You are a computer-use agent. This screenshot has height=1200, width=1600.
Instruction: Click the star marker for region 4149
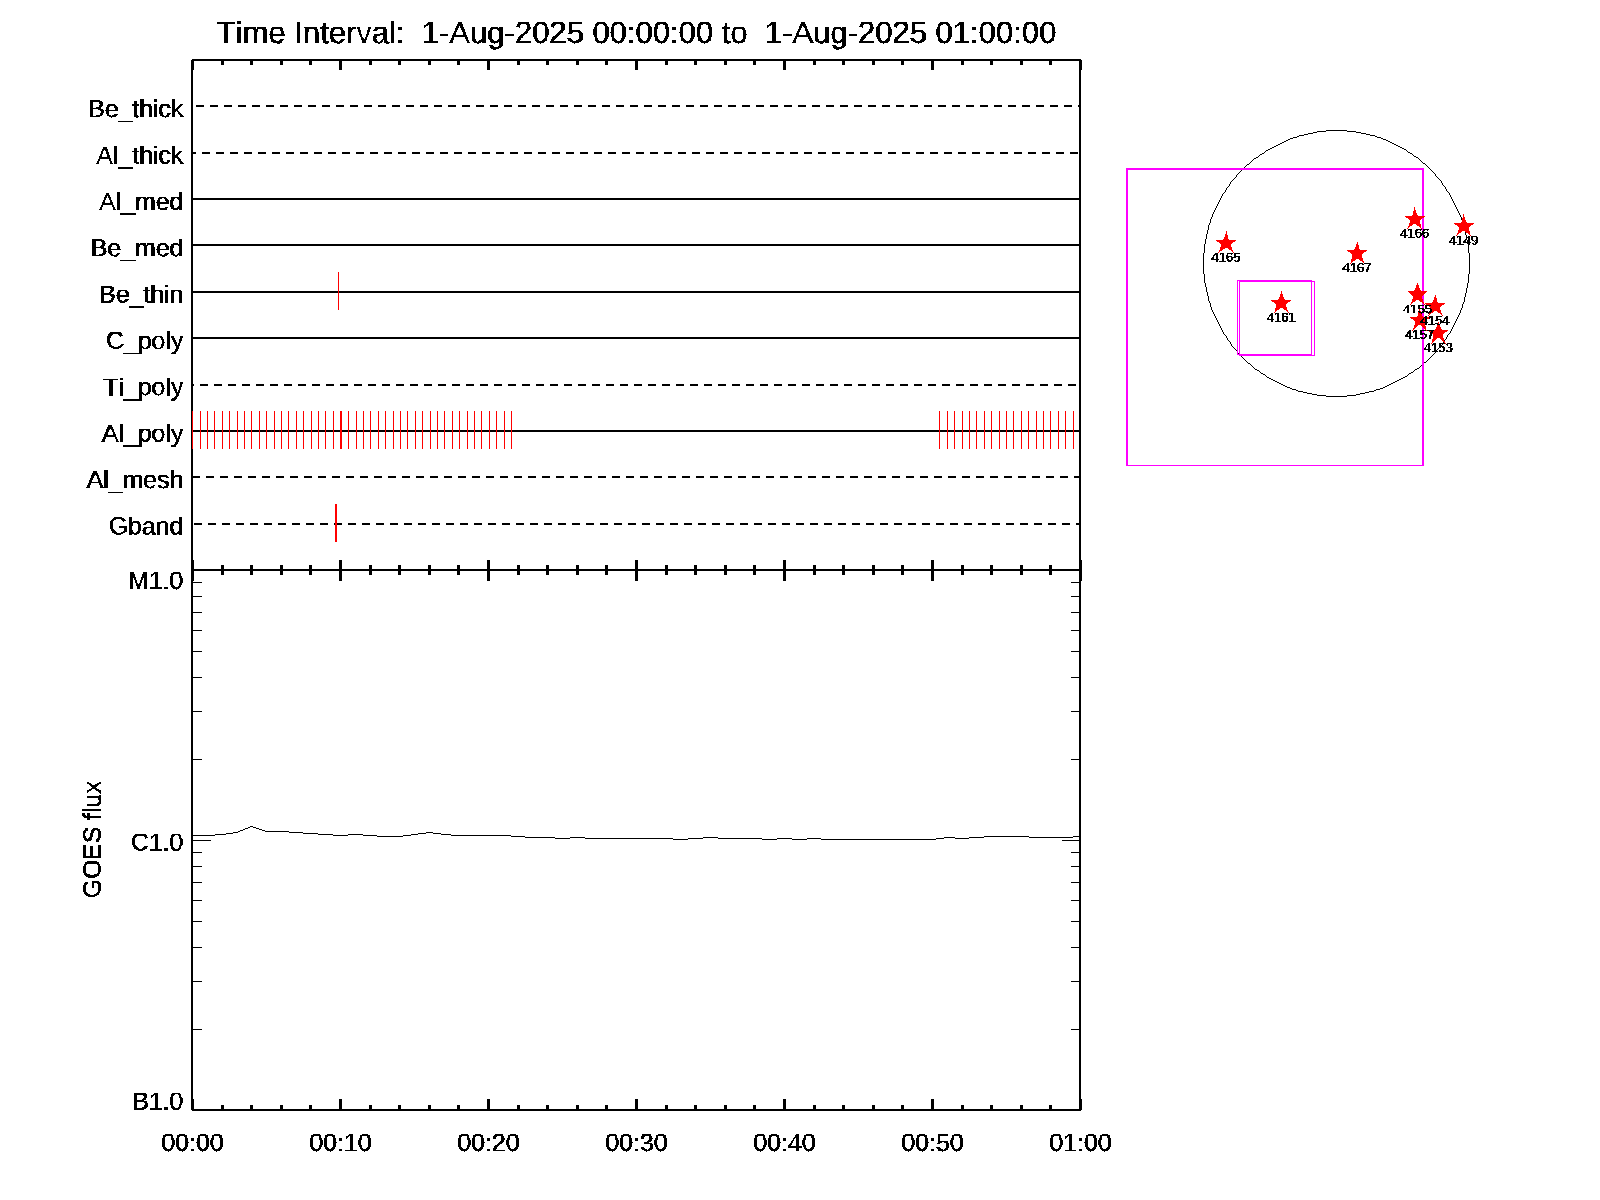pyautogui.click(x=1464, y=226)
